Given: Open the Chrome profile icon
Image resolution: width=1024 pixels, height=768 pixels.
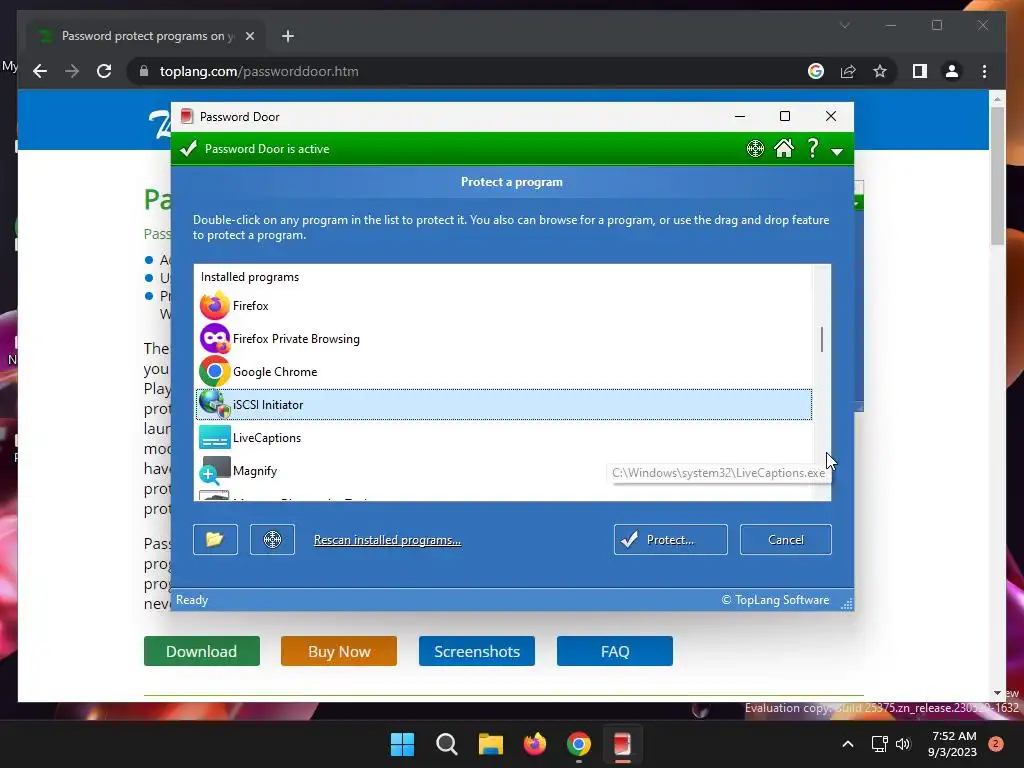Looking at the screenshot, I should point(952,71).
